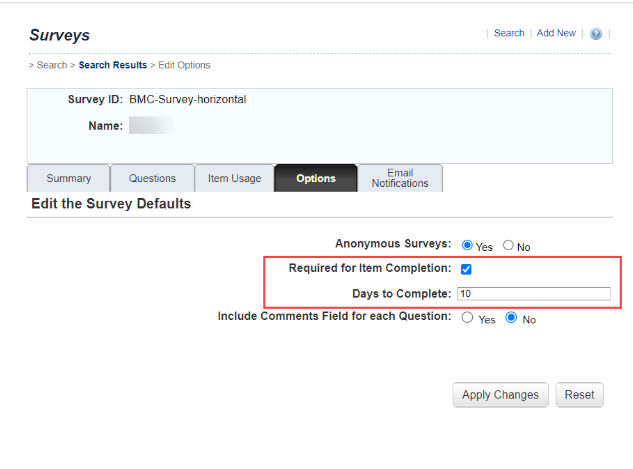Open the Search link in the header

point(509,33)
